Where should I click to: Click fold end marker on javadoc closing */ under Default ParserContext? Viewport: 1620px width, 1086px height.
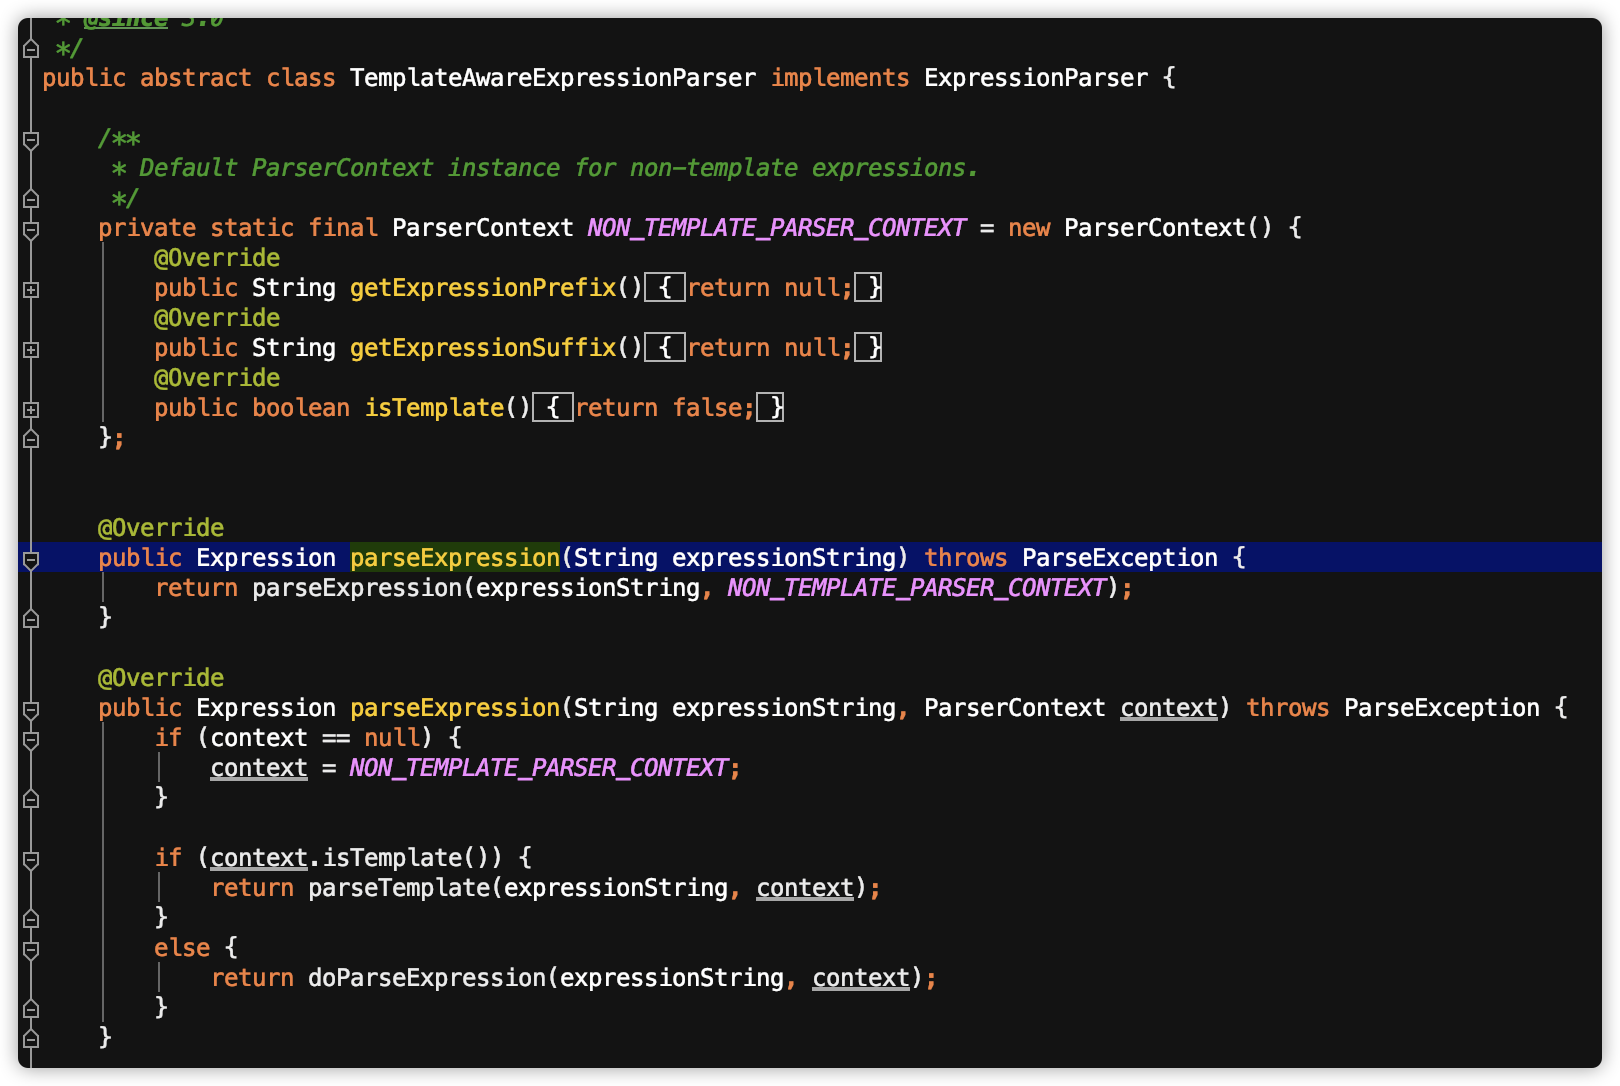pos(31,198)
